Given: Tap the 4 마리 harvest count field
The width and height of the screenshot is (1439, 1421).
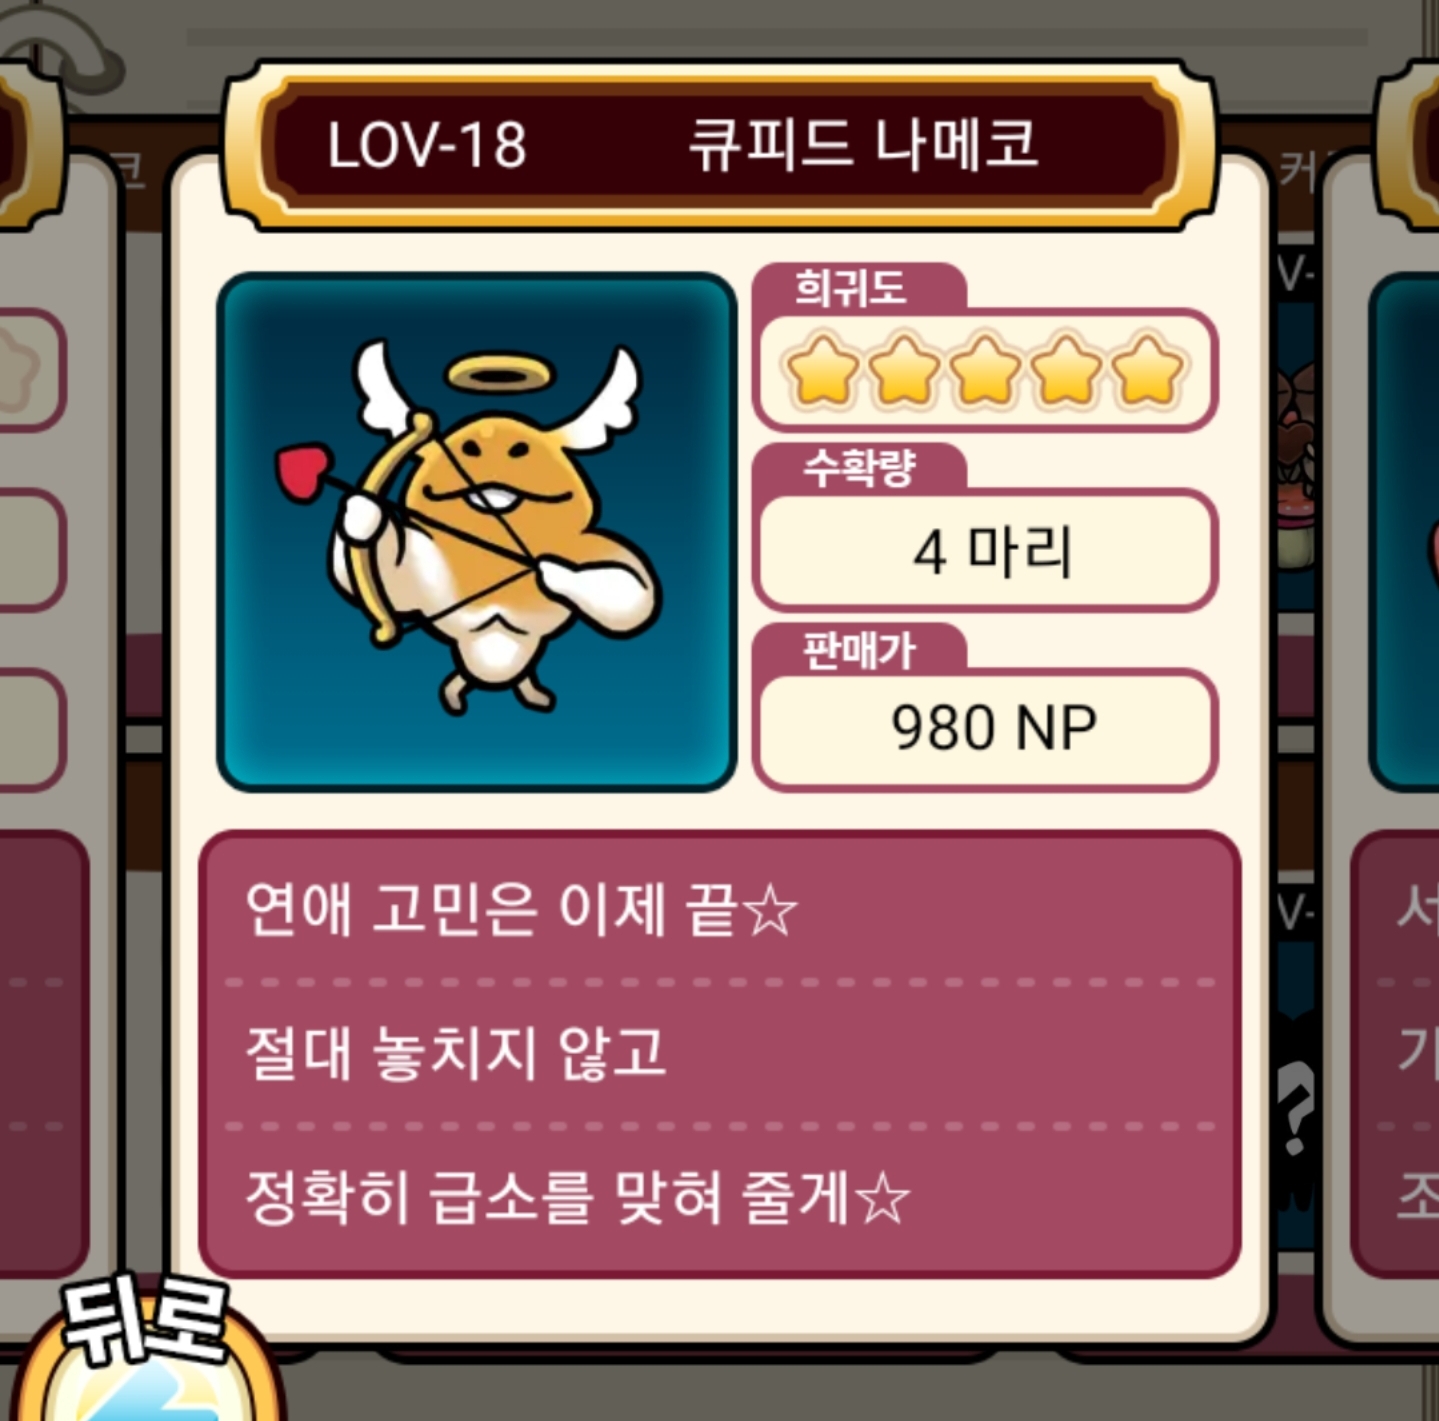Looking at the screenshot, I should [x=985, y=550].
